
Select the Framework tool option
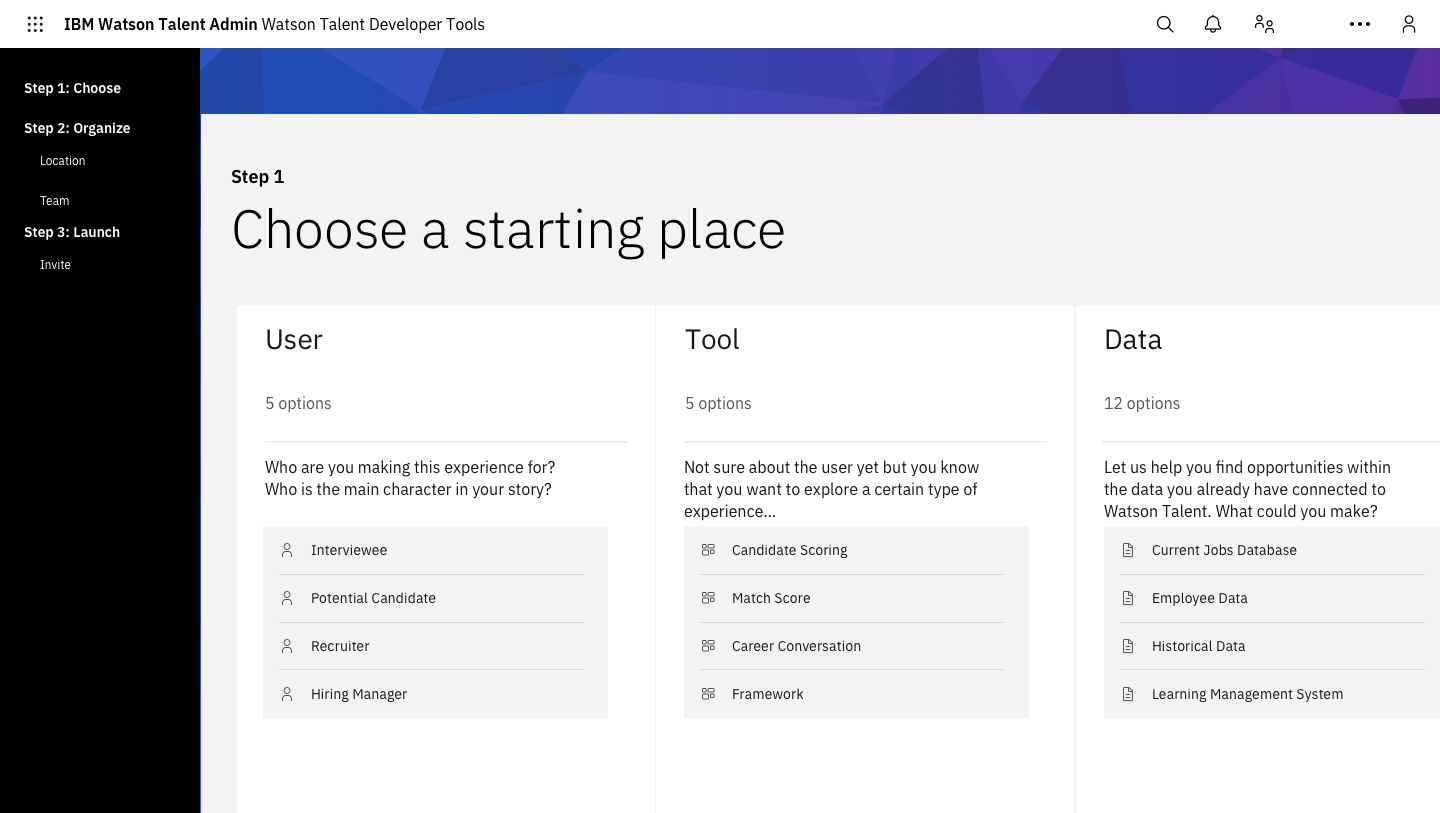click(x=856, y=694)
